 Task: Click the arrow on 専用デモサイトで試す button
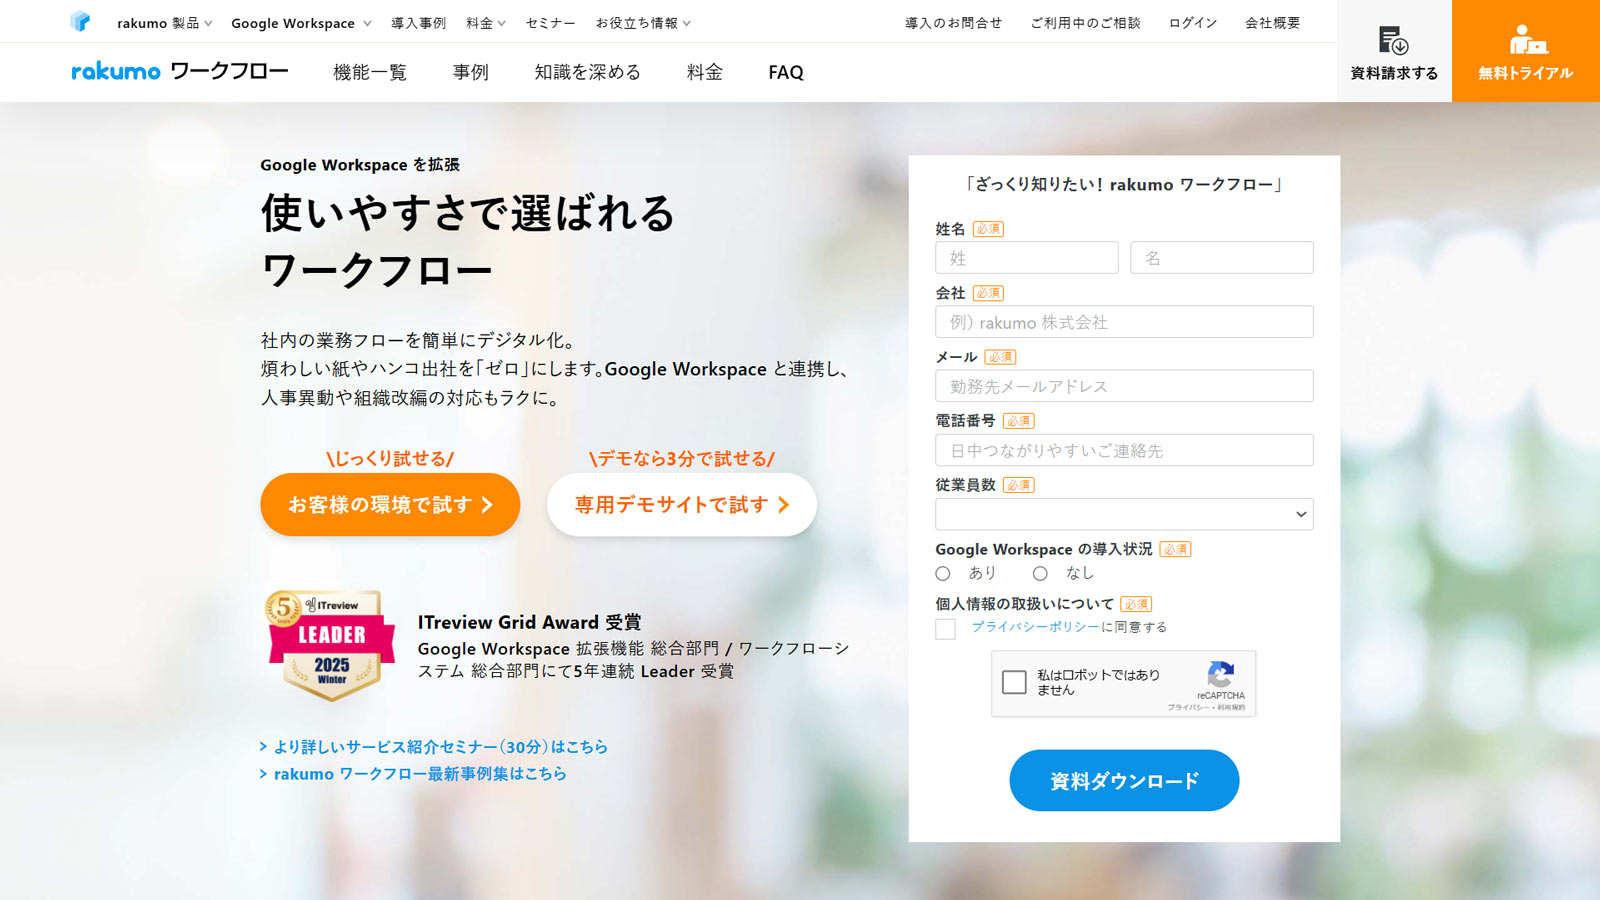(783, 505)
